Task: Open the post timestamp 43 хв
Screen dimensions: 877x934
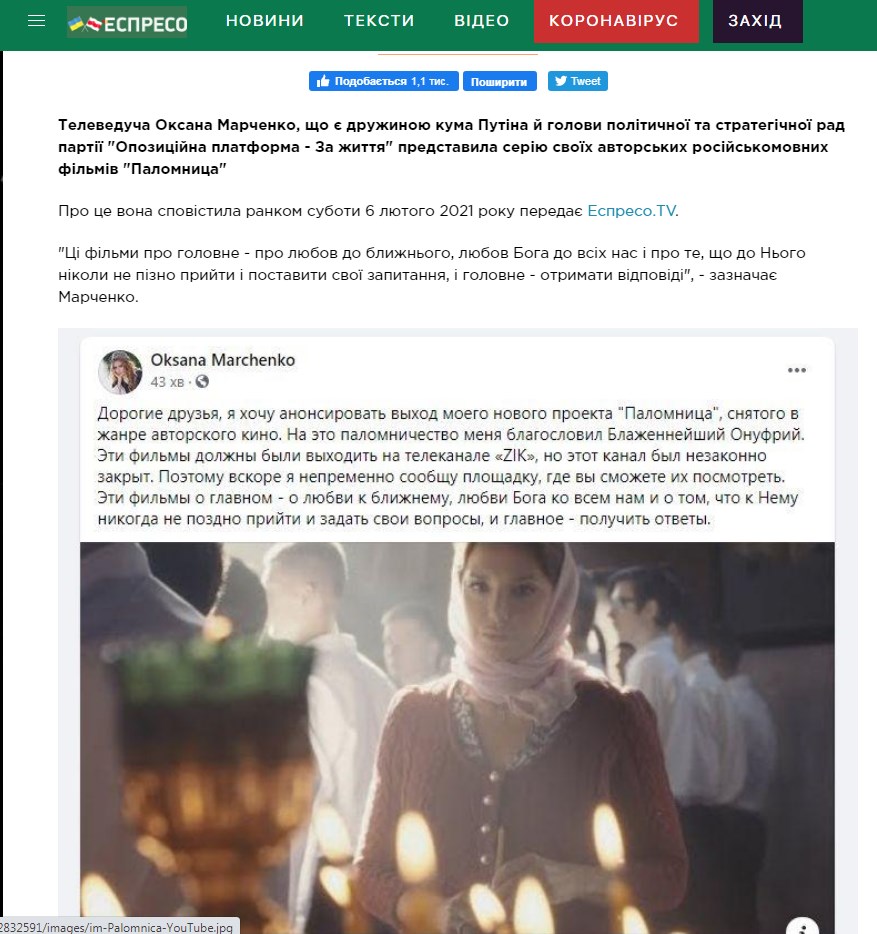Action: click(167, 382)
